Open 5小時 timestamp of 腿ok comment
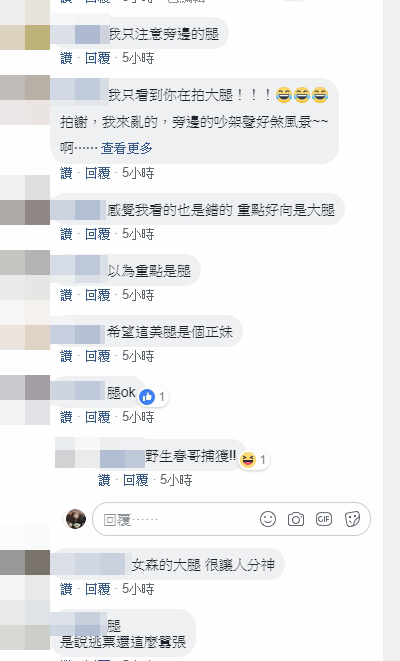The image size is (400, 661). [x=138, y=417]
